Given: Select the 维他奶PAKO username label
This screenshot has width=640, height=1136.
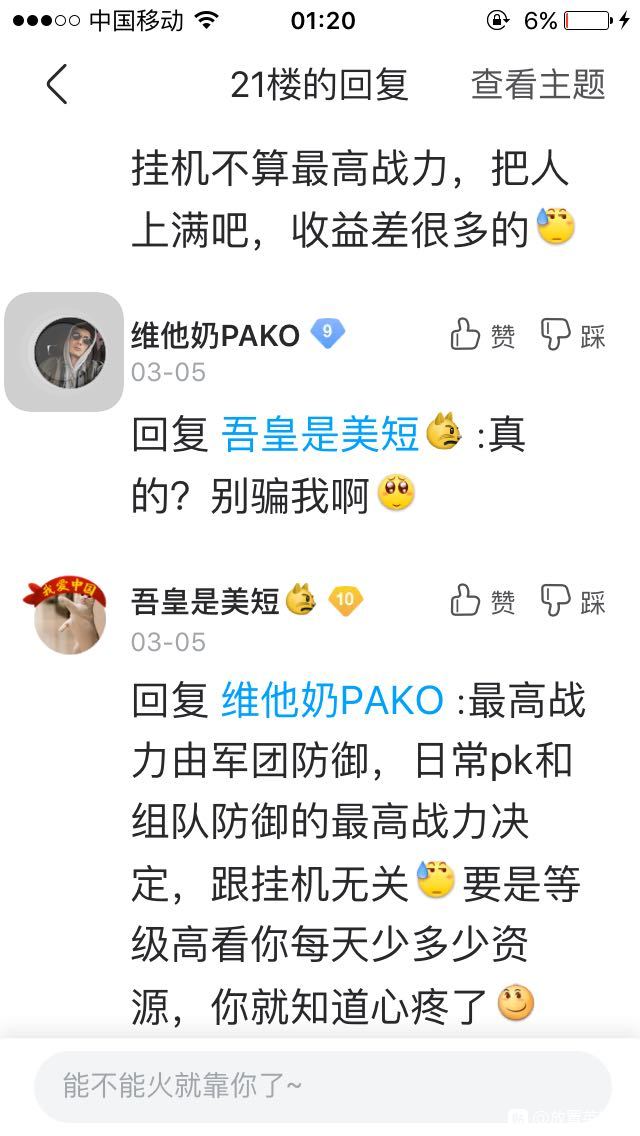Looking at the screenshot, I should pos(215,335).
